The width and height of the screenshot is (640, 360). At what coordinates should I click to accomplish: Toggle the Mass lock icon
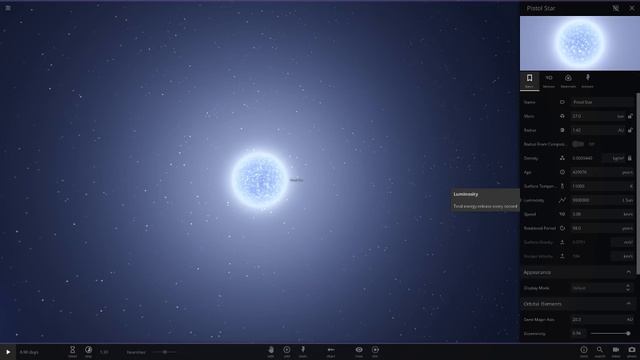630,116
